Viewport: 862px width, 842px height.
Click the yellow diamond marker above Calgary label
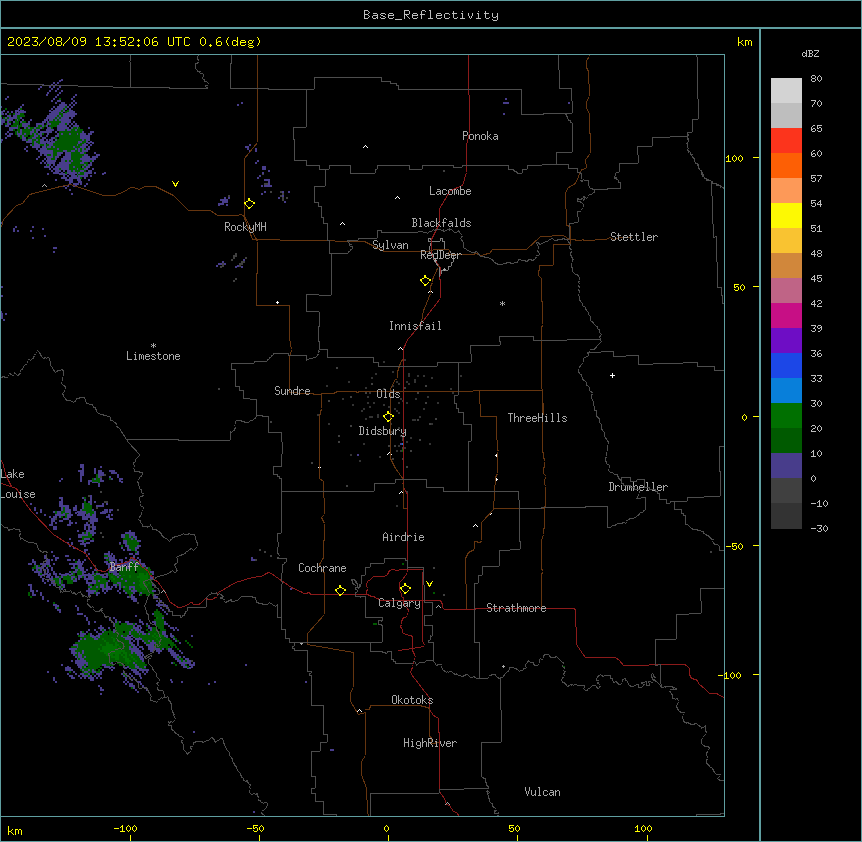[405, 589]
